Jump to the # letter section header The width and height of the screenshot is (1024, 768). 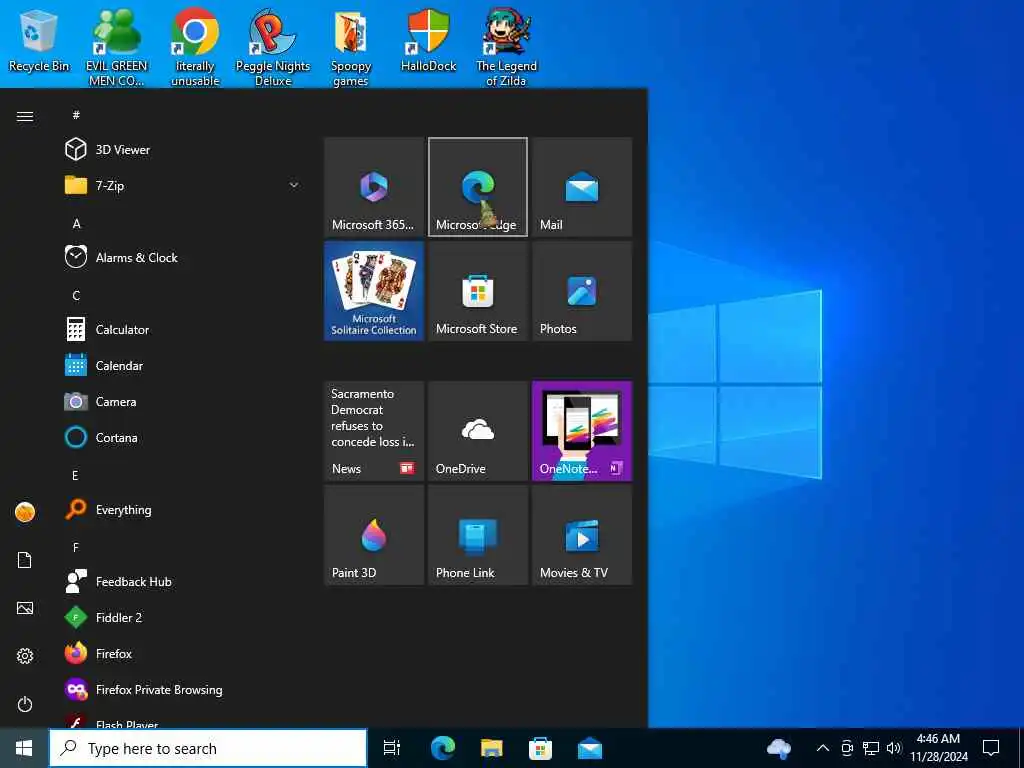76,115
